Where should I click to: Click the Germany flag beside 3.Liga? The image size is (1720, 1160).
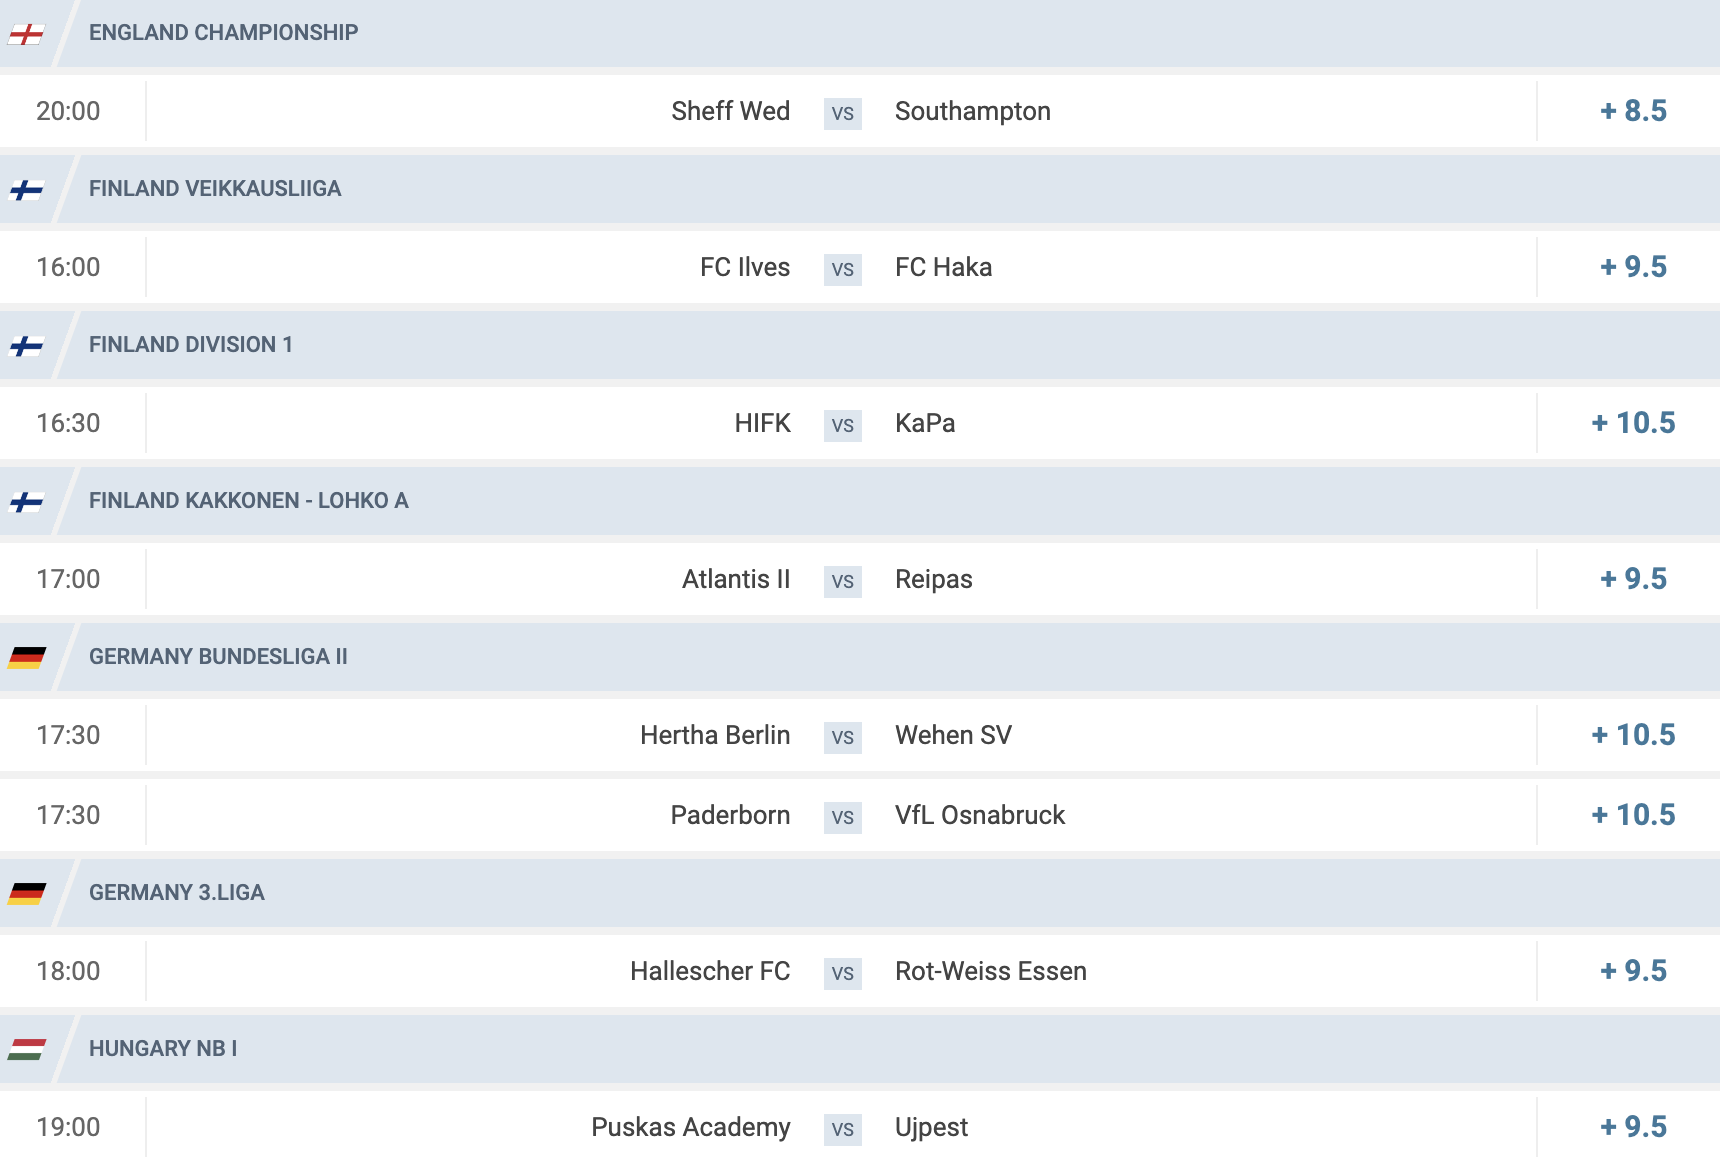pyautogui.click(x=26, y=894)
